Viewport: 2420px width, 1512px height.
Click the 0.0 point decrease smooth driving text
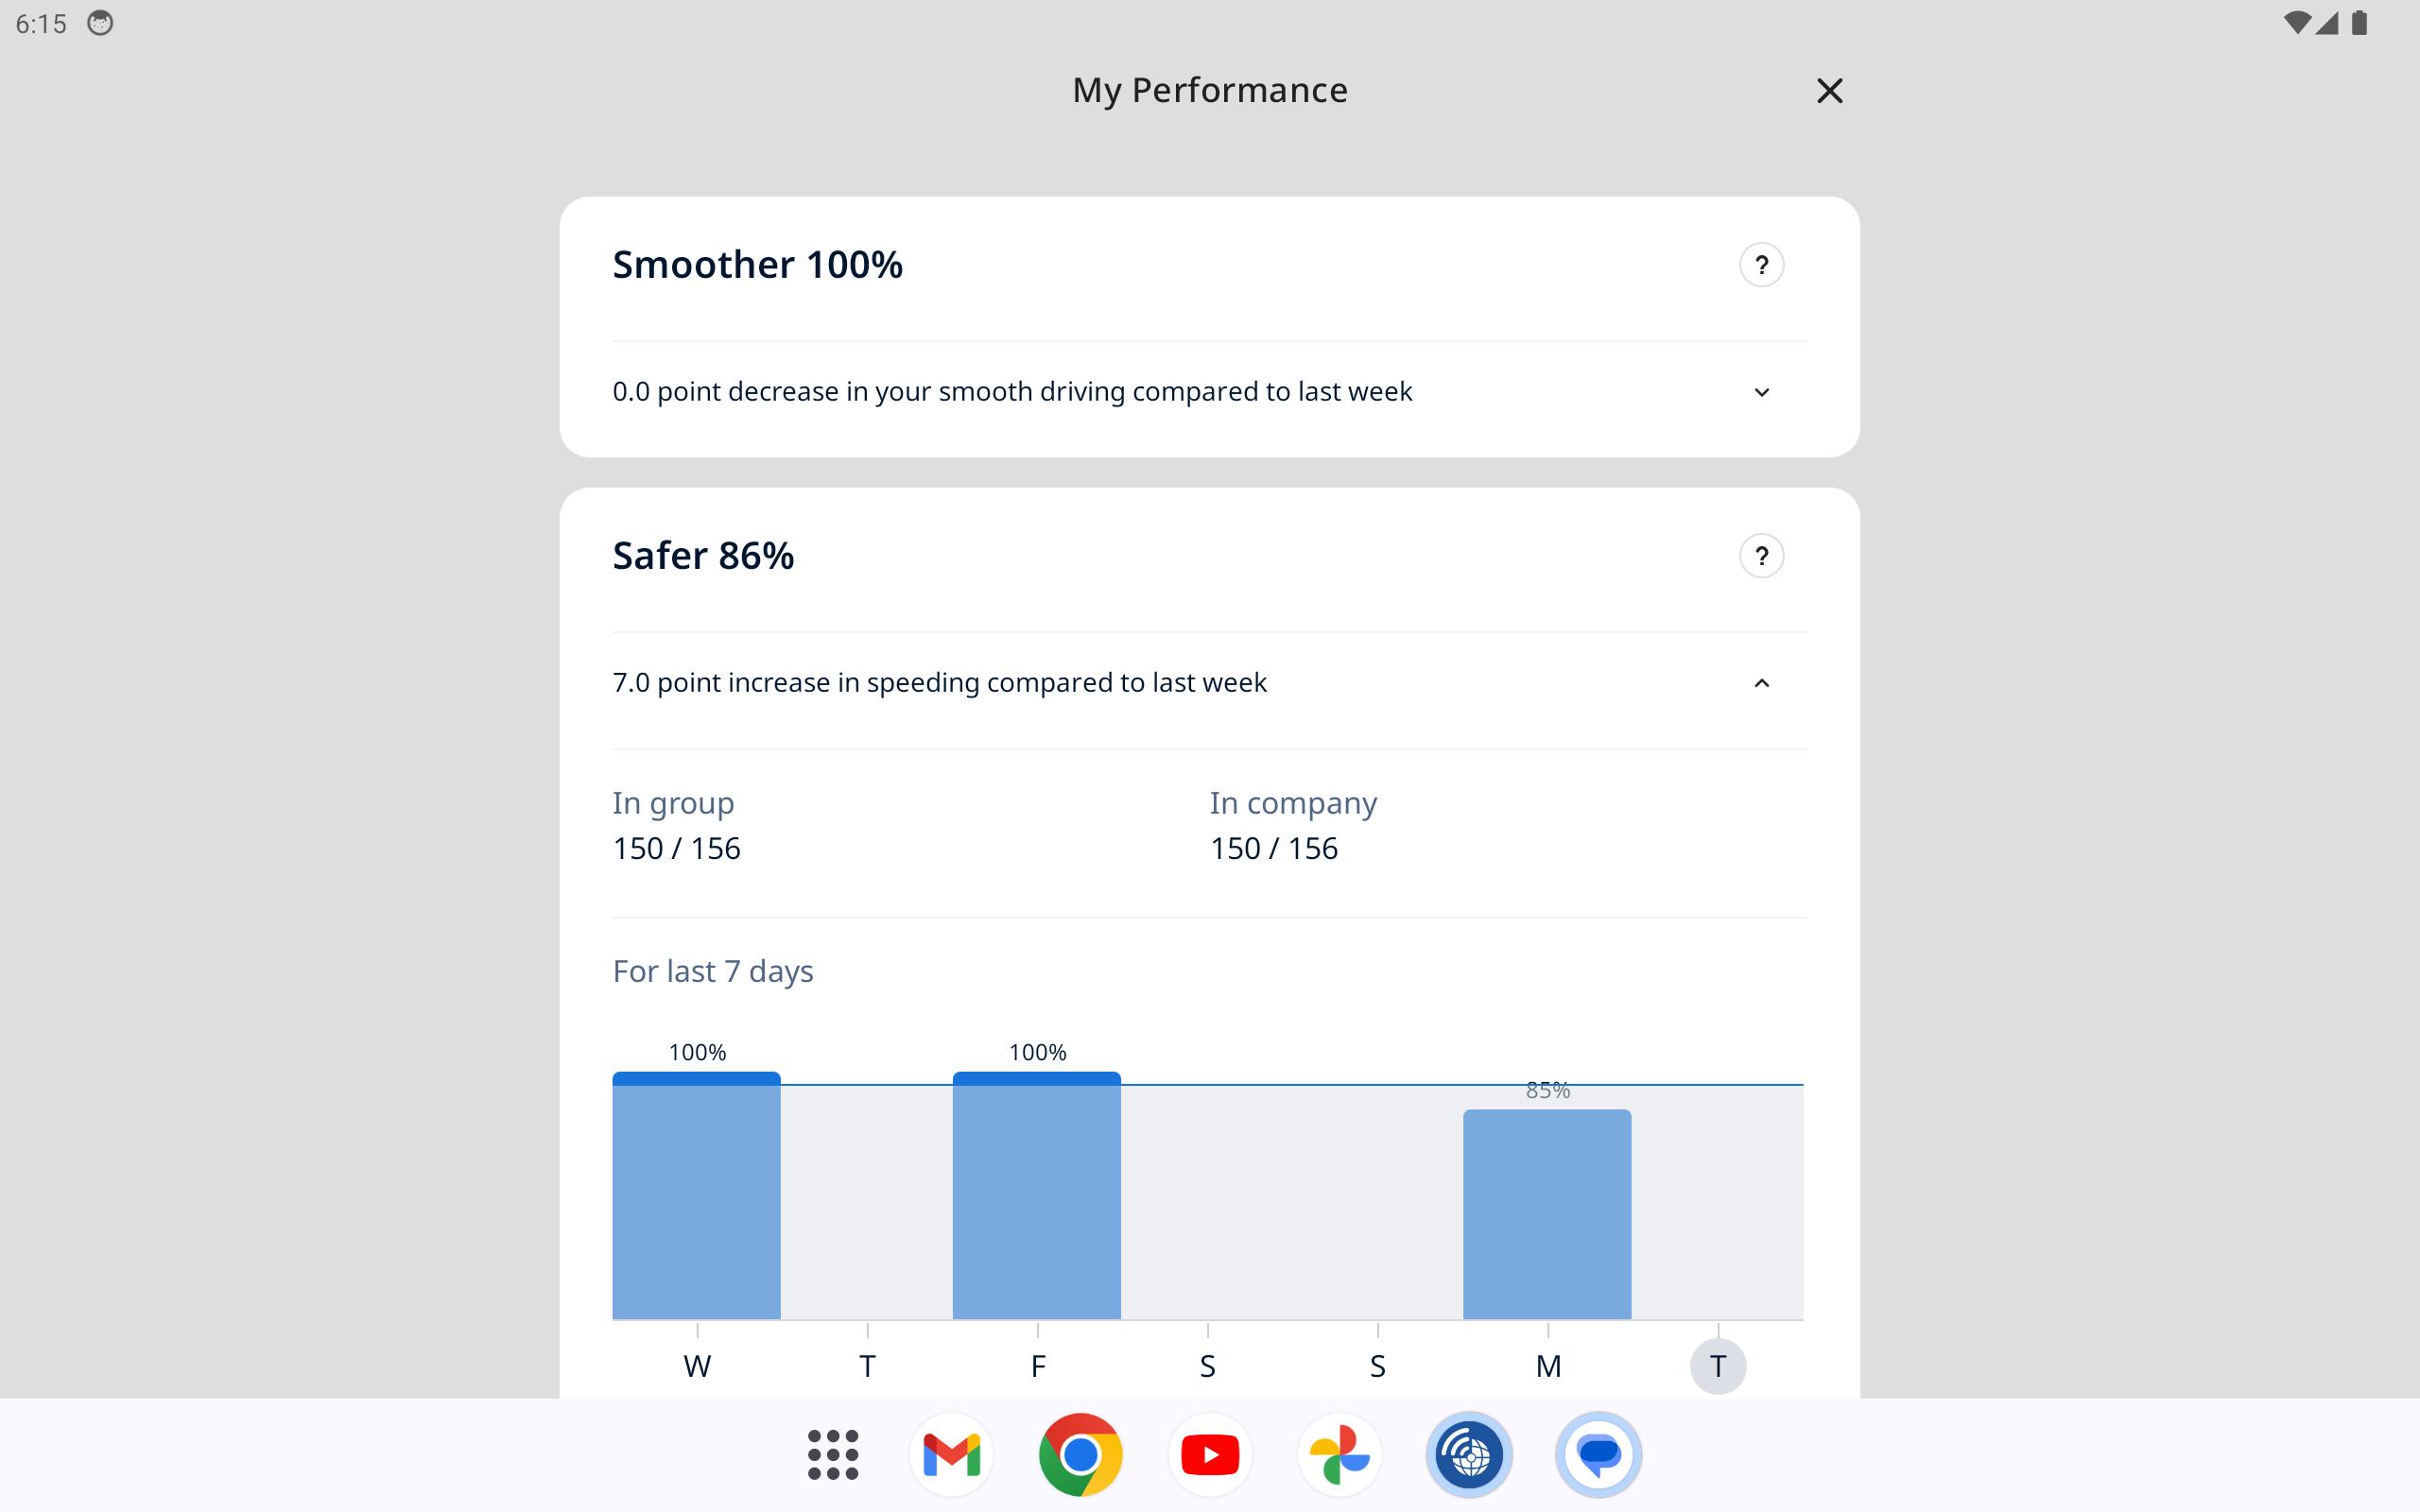click(1012, 392)
